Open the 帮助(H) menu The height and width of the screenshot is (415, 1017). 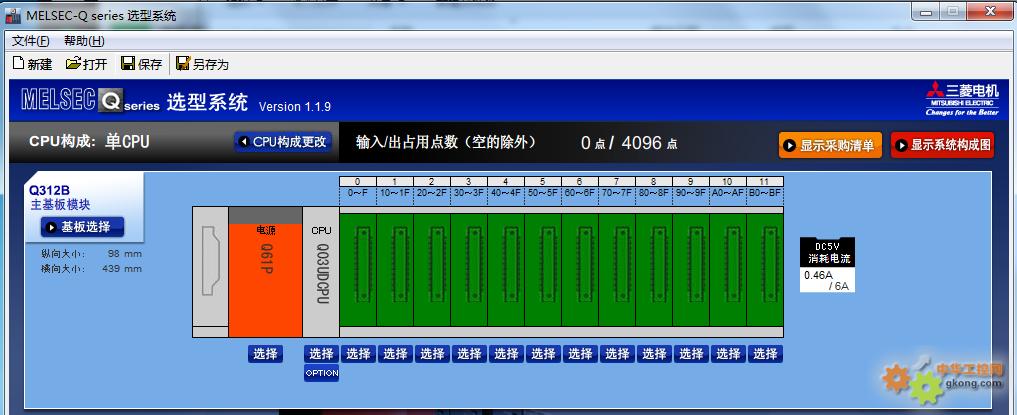(x=84, y=41)
